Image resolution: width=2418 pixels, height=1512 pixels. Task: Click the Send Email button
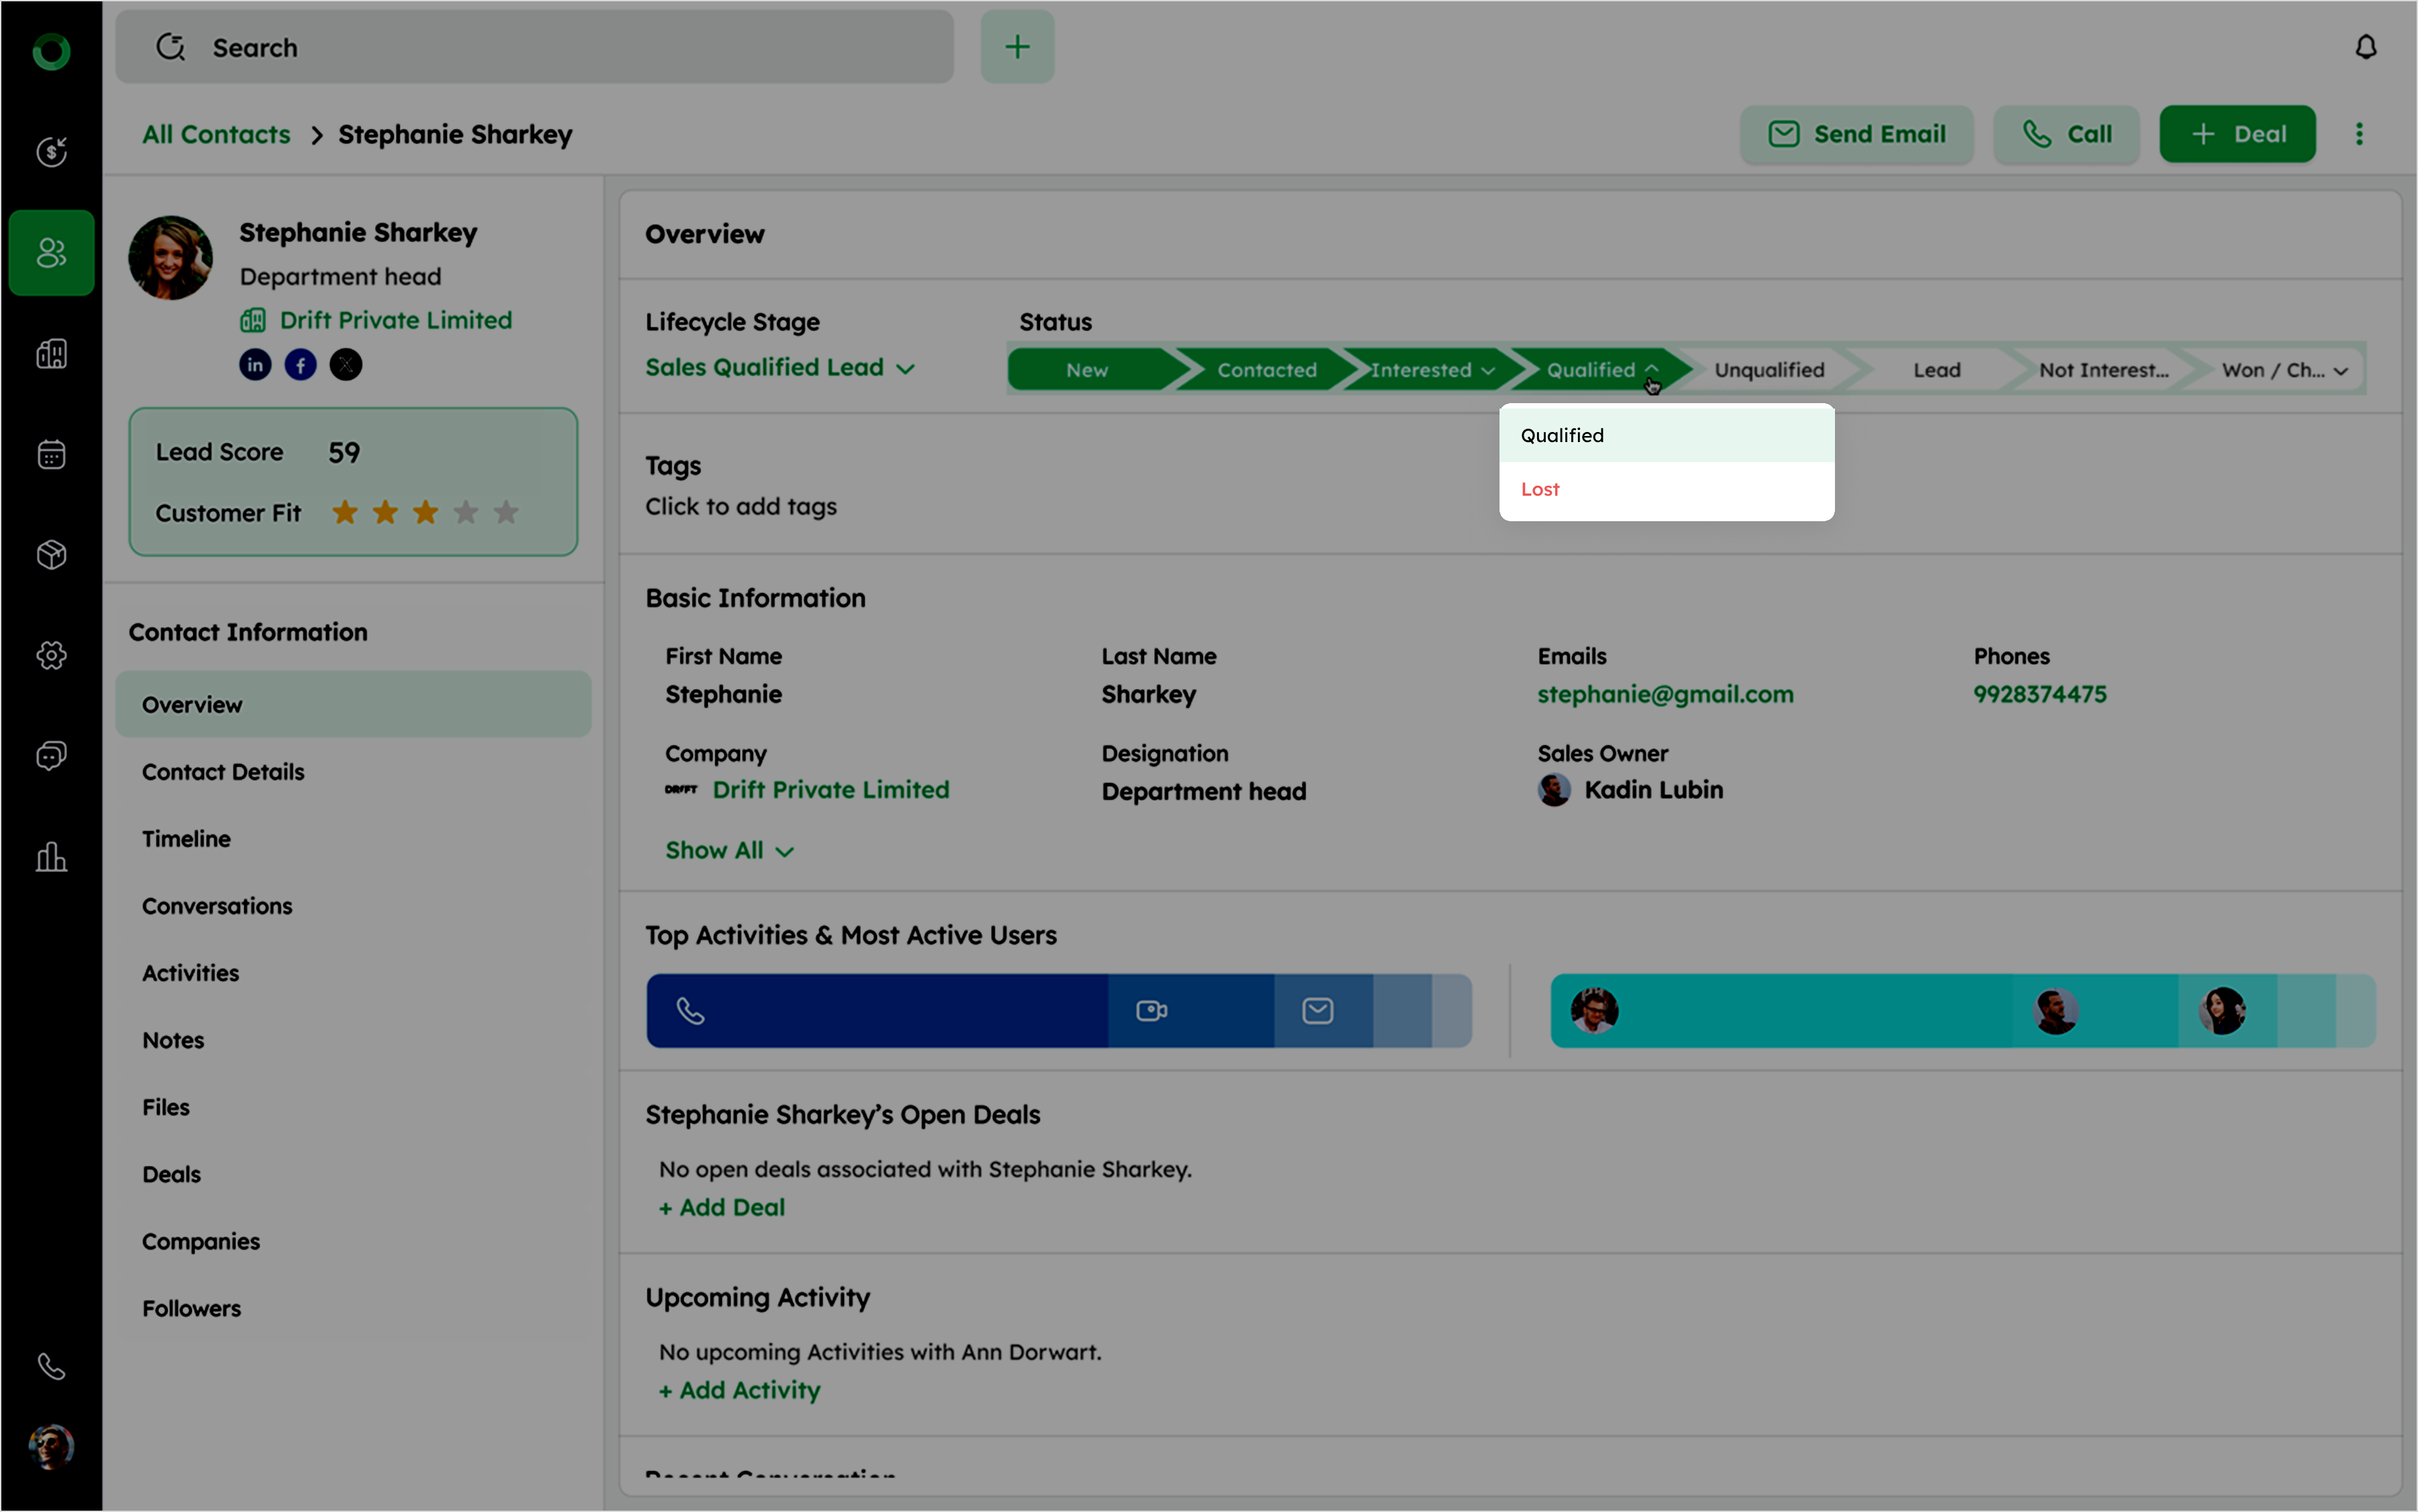point(1856,134)
